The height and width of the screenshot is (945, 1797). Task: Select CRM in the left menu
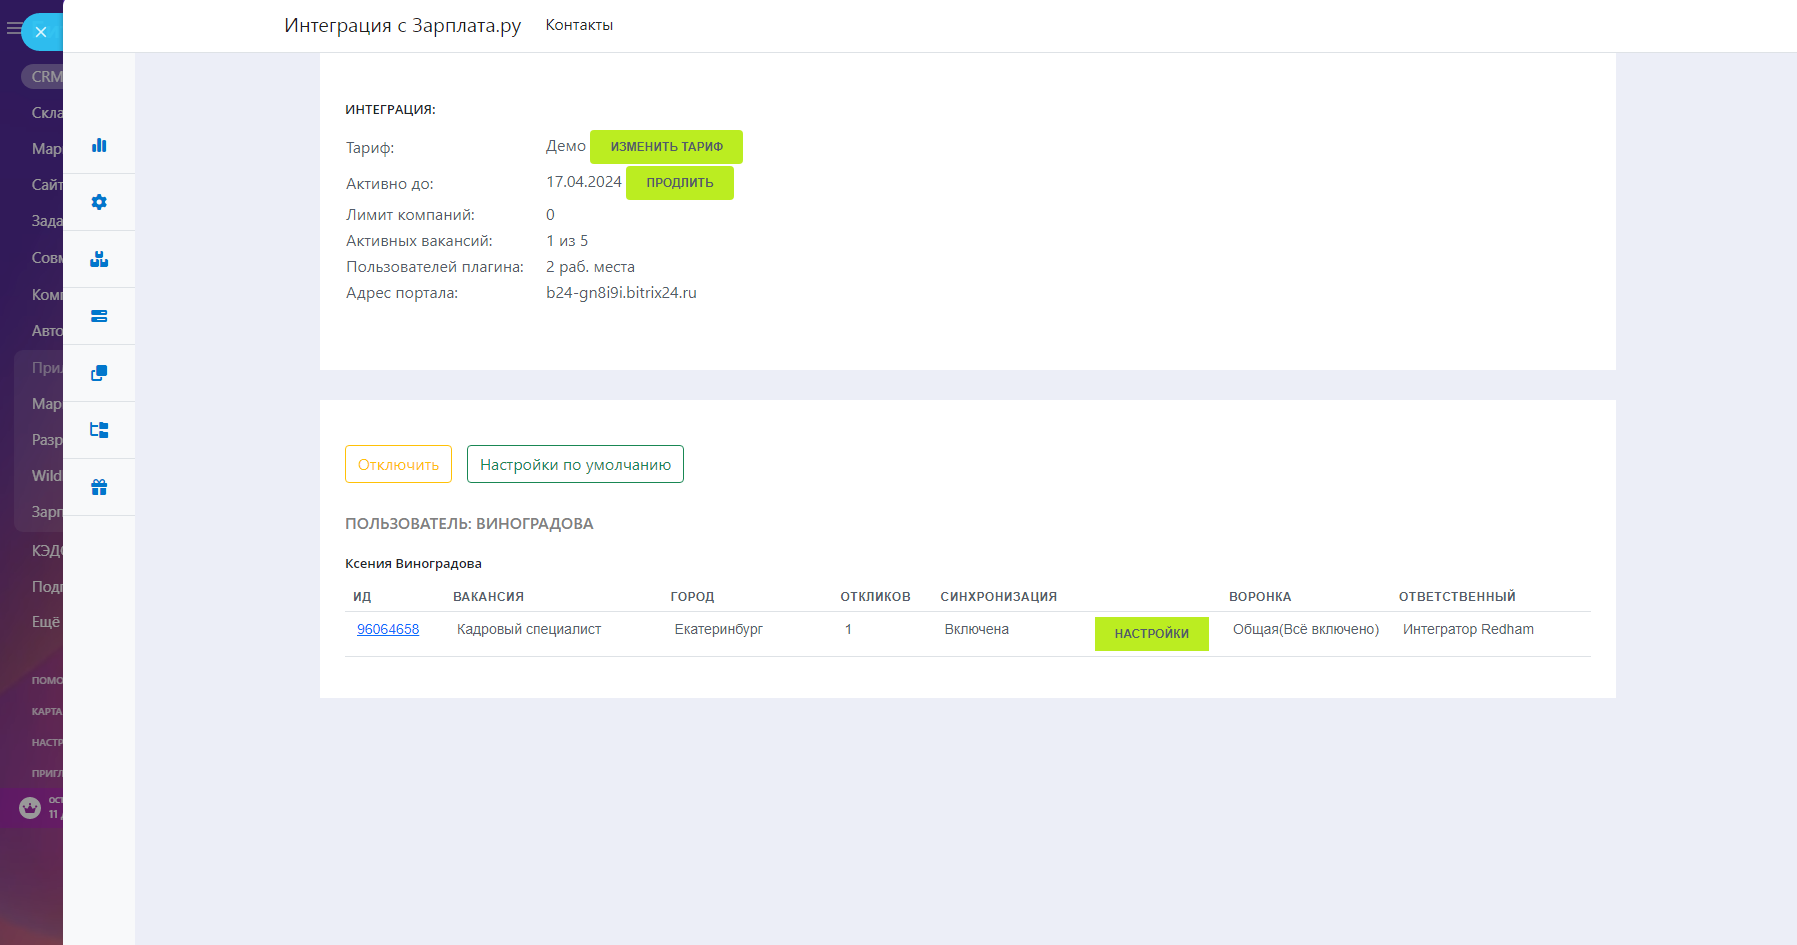pos(45,76)
